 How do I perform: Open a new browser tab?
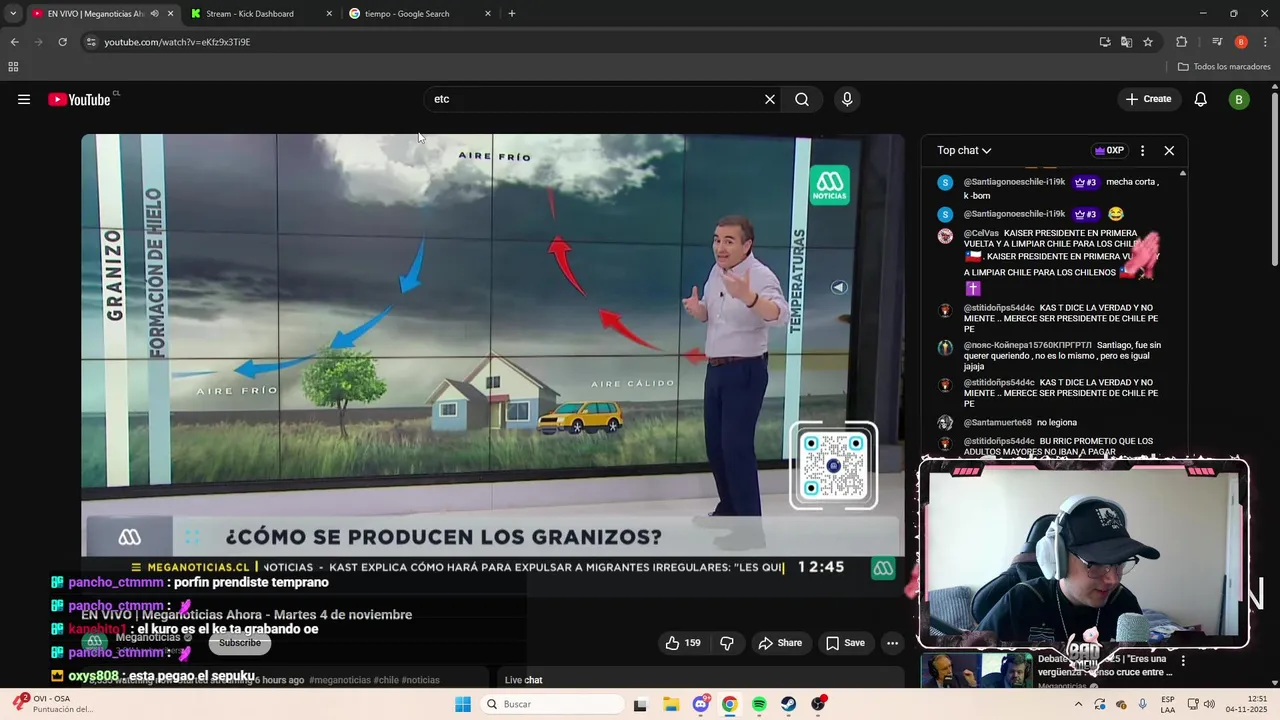512,14
